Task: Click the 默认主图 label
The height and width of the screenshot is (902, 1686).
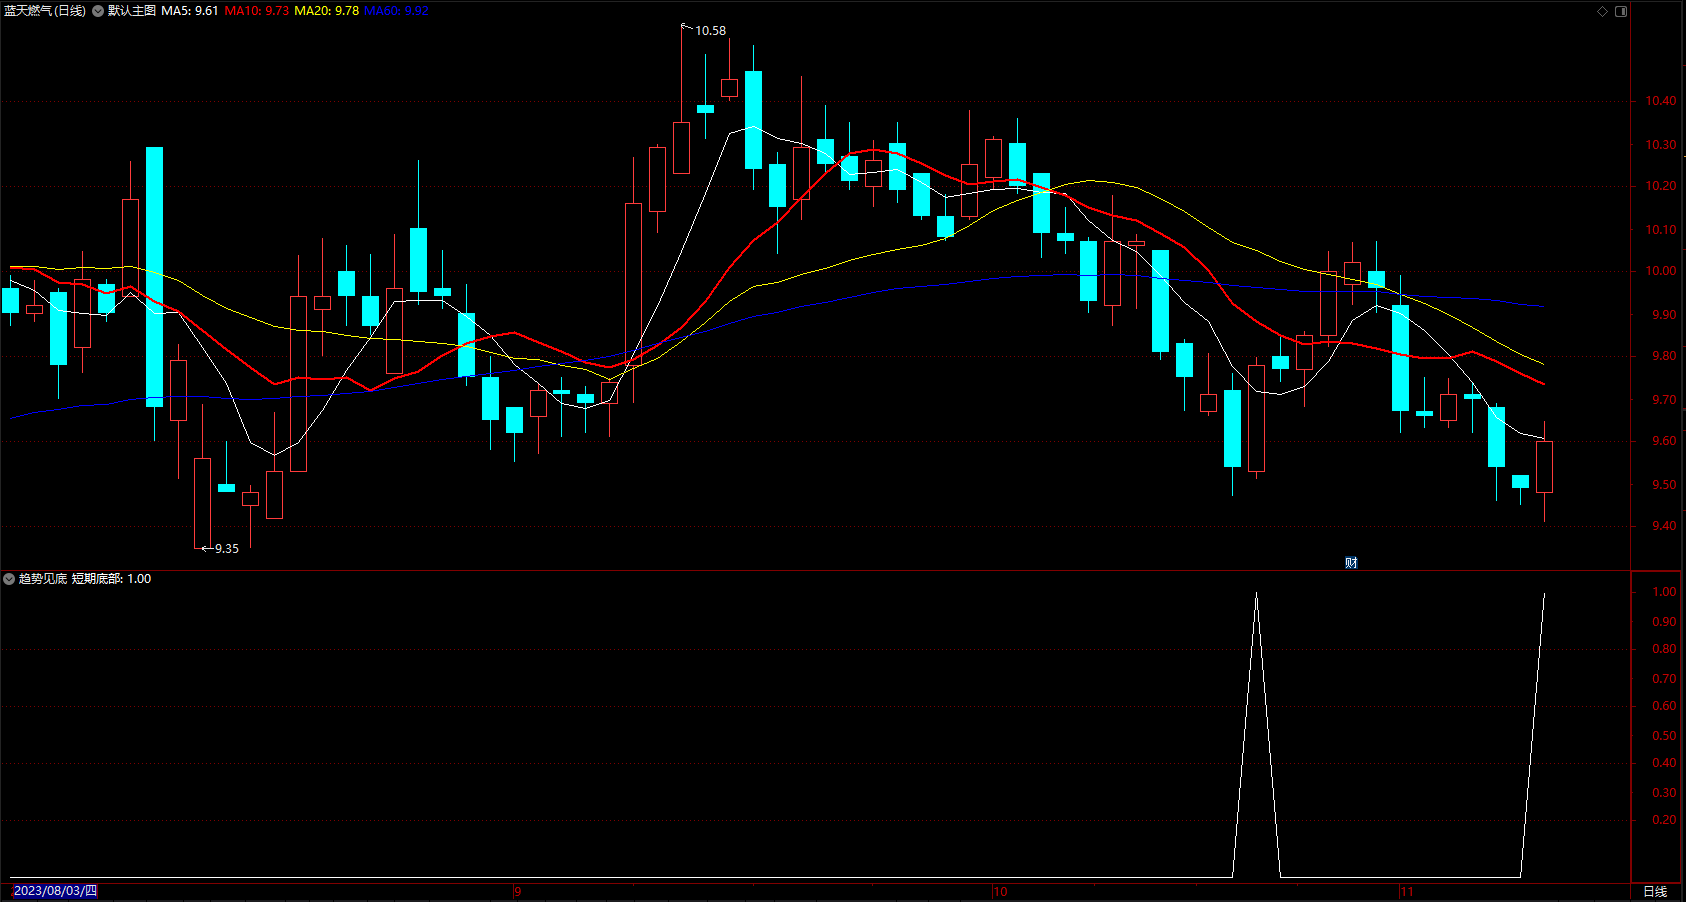Action: click(132, 11)
